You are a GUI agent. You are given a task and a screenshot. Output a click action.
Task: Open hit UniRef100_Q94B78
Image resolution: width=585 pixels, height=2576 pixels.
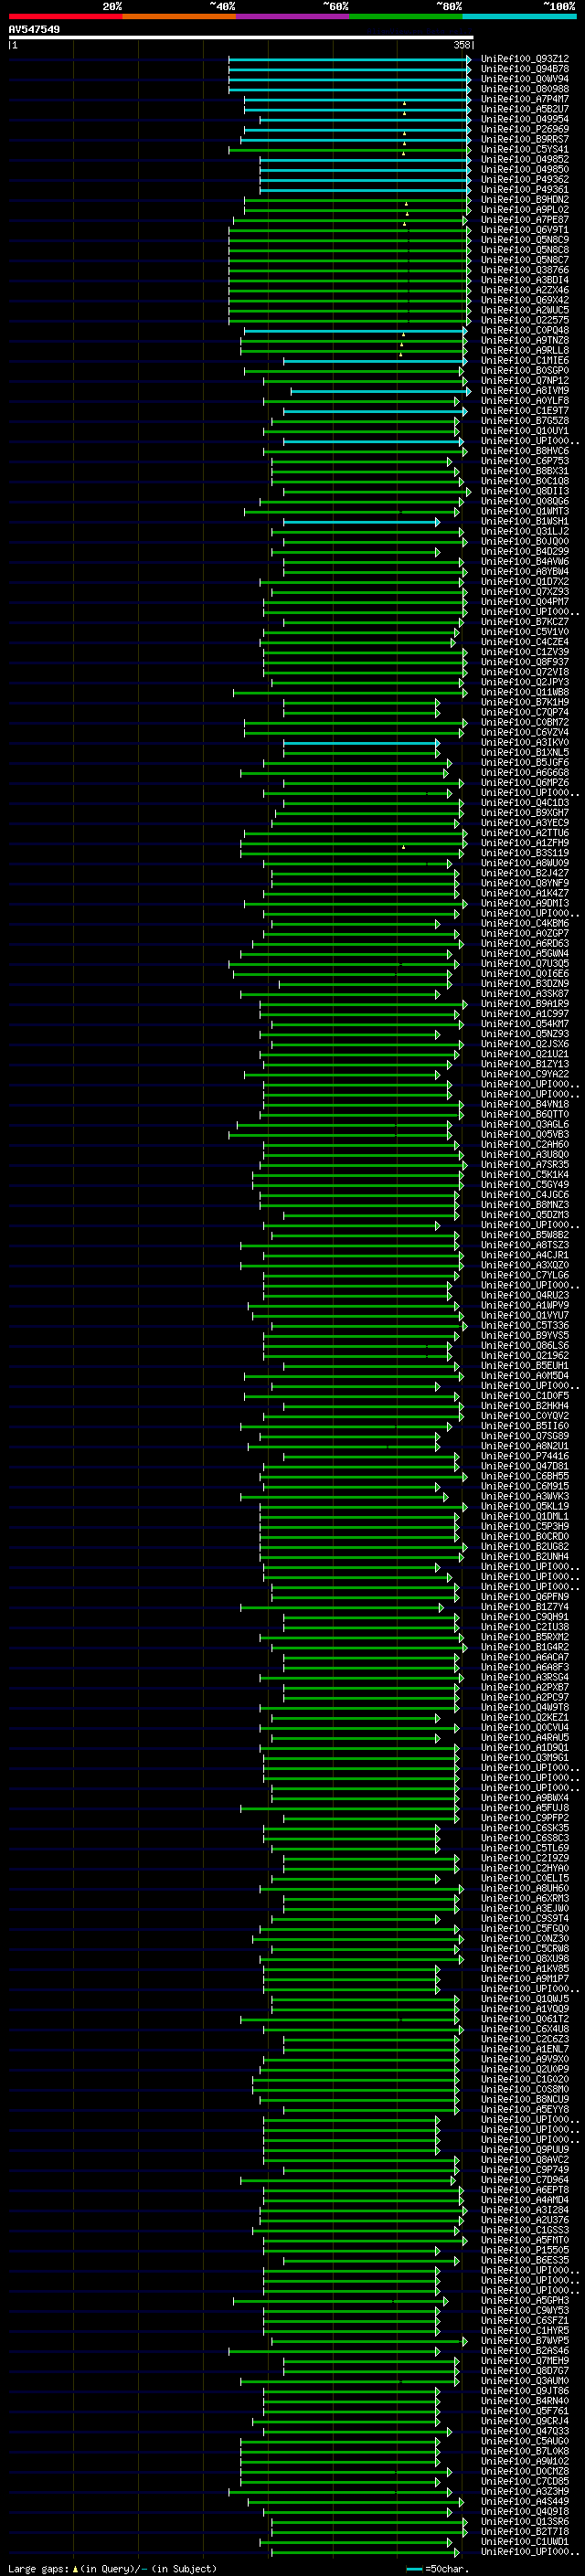(x=525, y=69)
